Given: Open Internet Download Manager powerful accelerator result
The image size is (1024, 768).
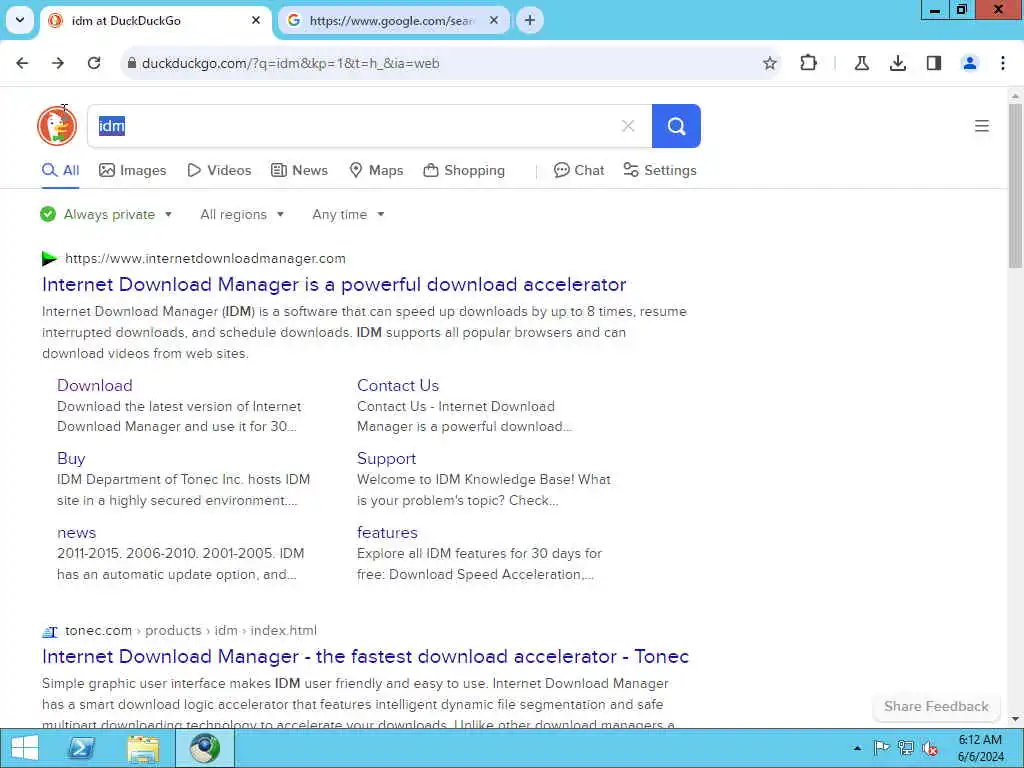Looking at the screenshot, I should (334, 285).
